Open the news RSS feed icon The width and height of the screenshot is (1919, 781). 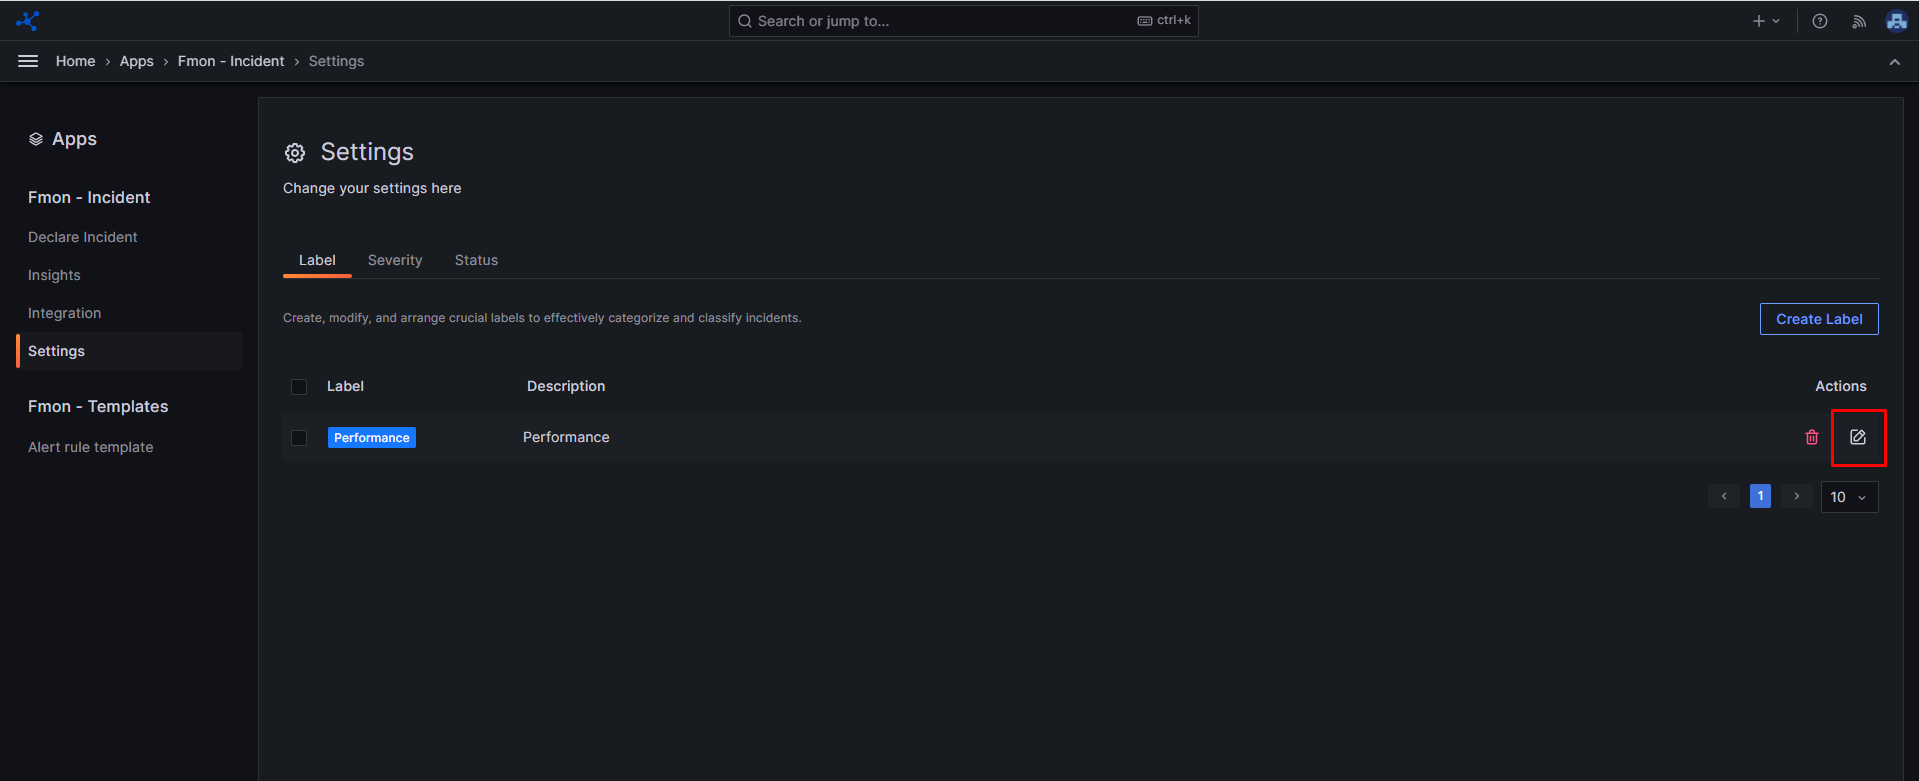pyautogui.click(x=1859, y=21)
